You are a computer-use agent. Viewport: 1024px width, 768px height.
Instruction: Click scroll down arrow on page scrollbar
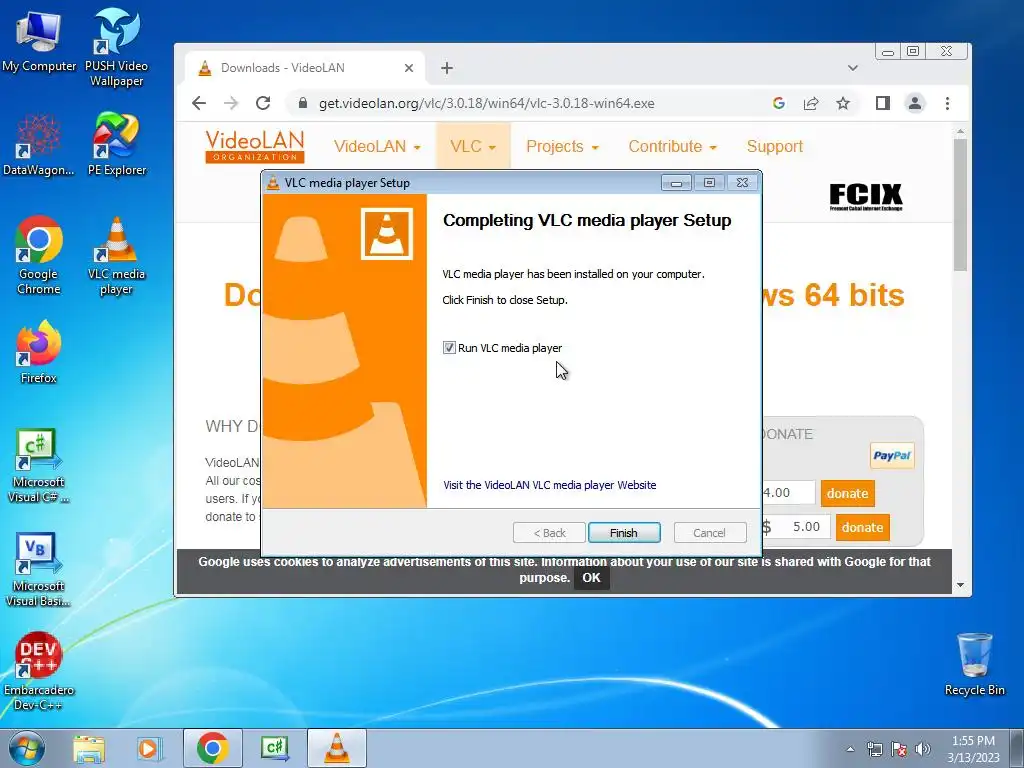(x=960, y=585)
